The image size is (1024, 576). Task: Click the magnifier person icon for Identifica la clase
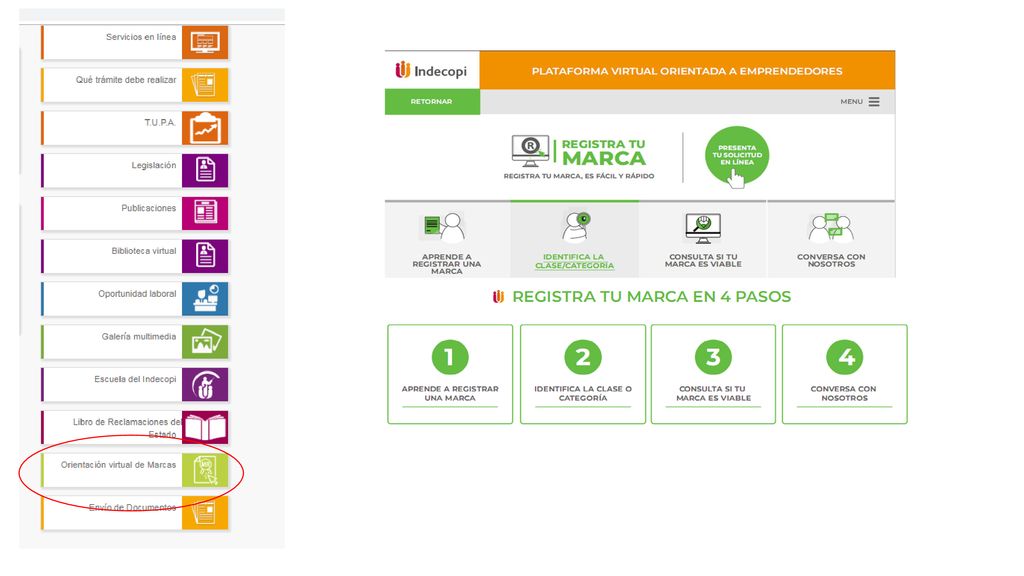576,227
